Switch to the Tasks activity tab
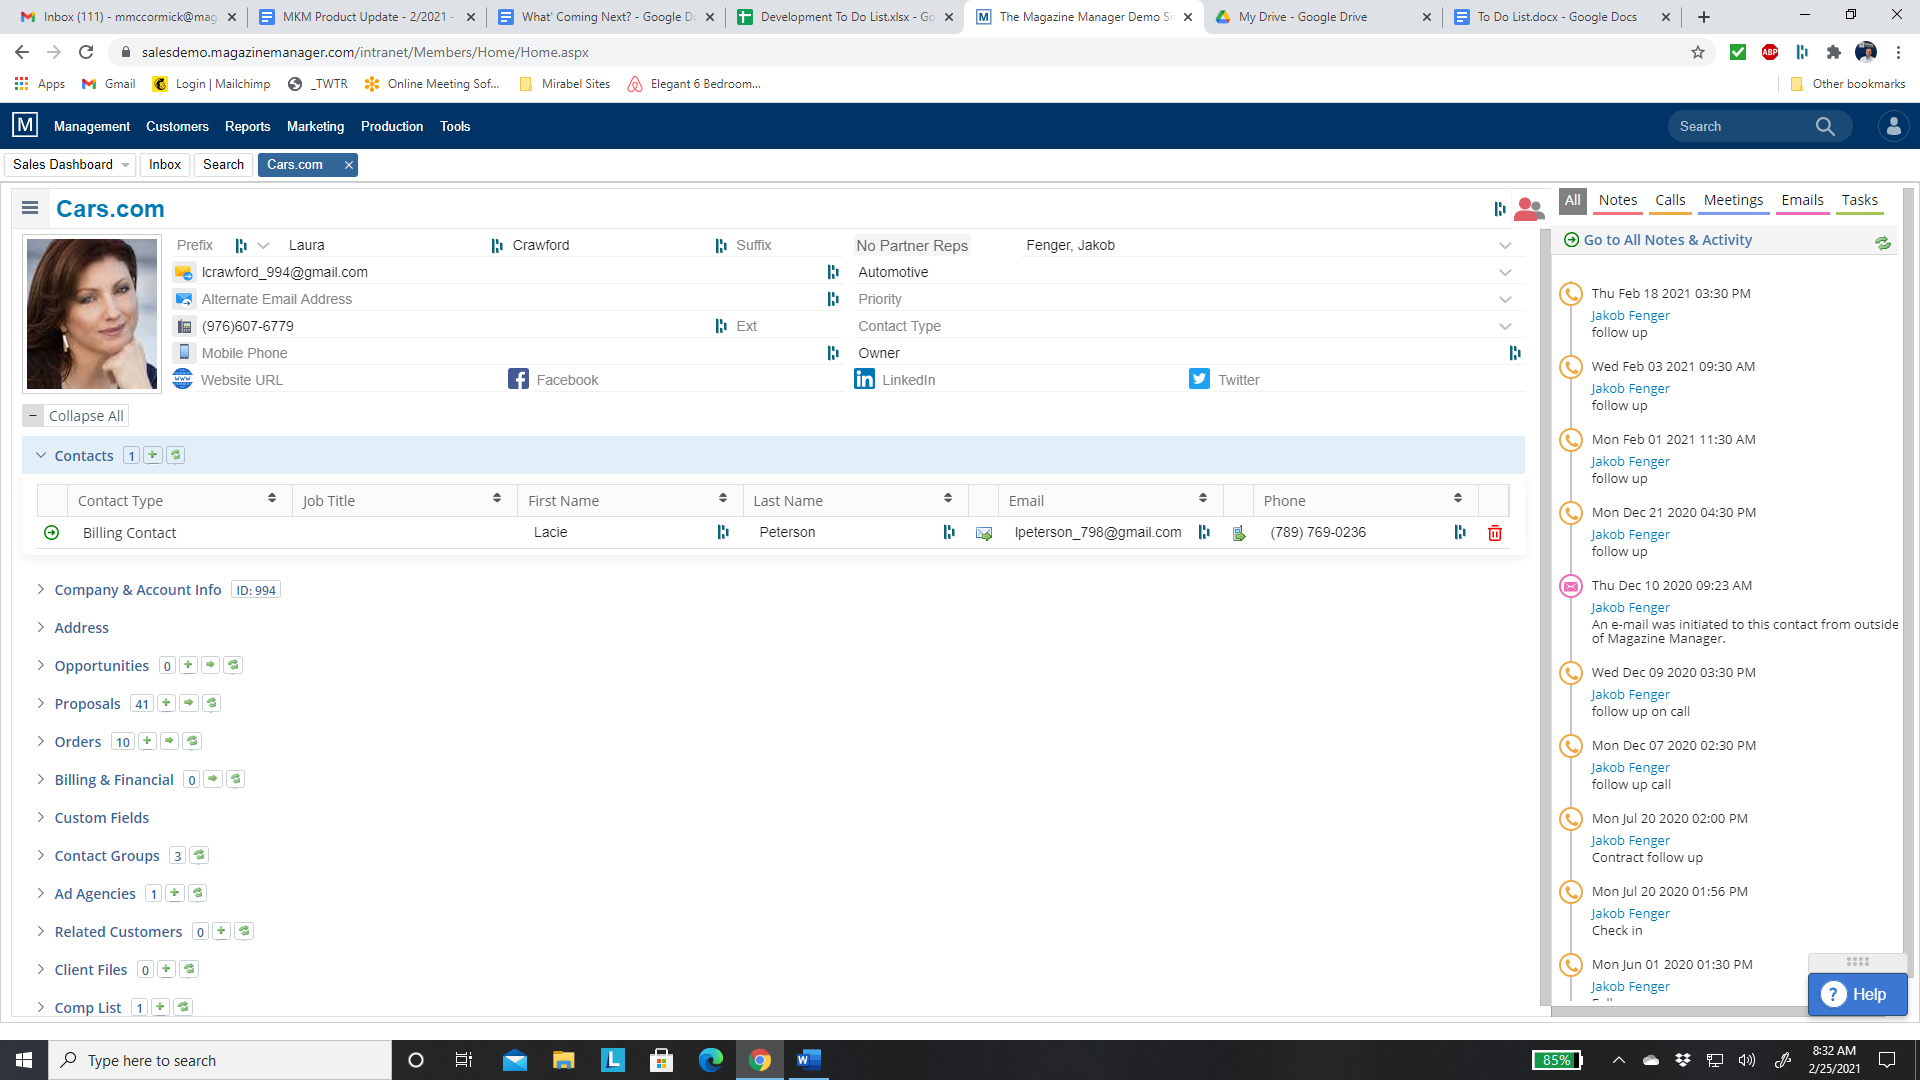The image size is (1920, 1080). tap(1860, 200)
